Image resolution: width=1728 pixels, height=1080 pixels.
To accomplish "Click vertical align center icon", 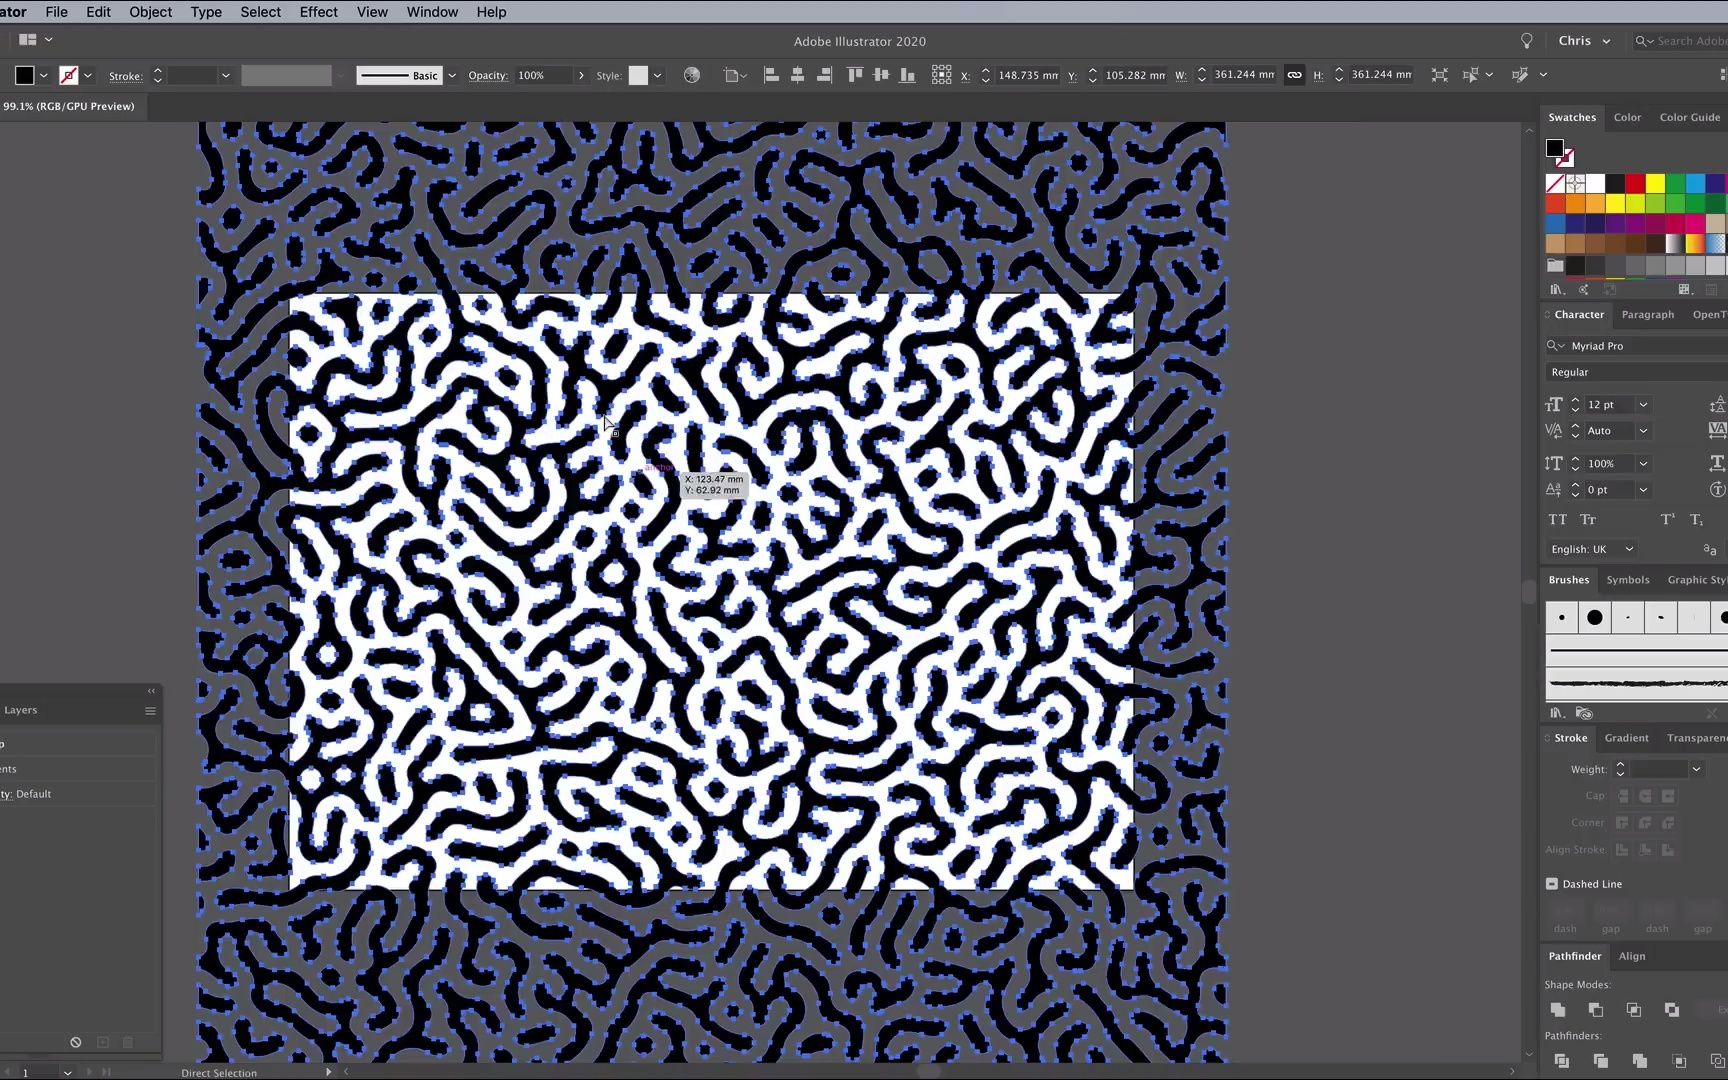I will point(881,75).
